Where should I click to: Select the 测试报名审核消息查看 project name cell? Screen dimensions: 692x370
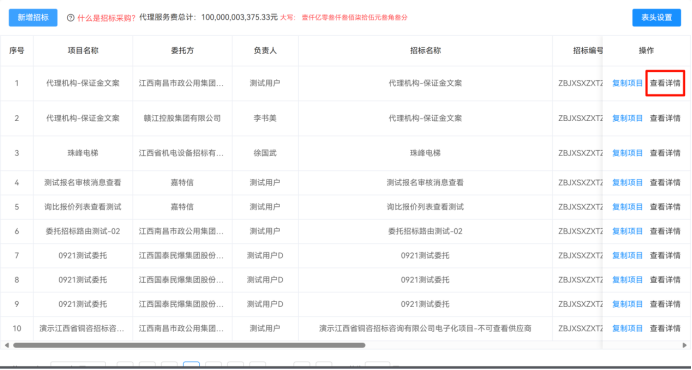83,182
